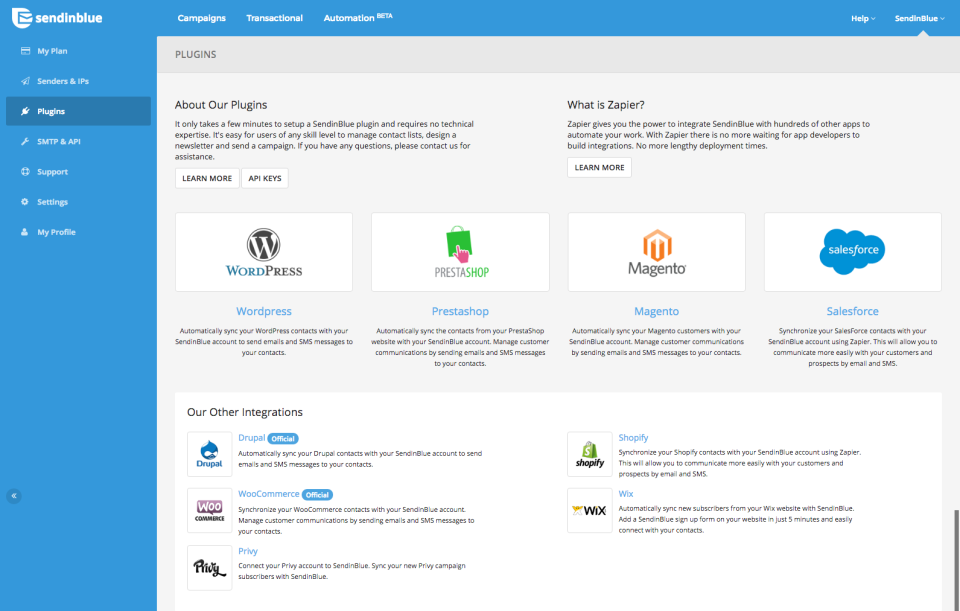This screenshot has width=960, height=611.
Task: Open the SendinBlue account dropdown
Action: point(918,17)
